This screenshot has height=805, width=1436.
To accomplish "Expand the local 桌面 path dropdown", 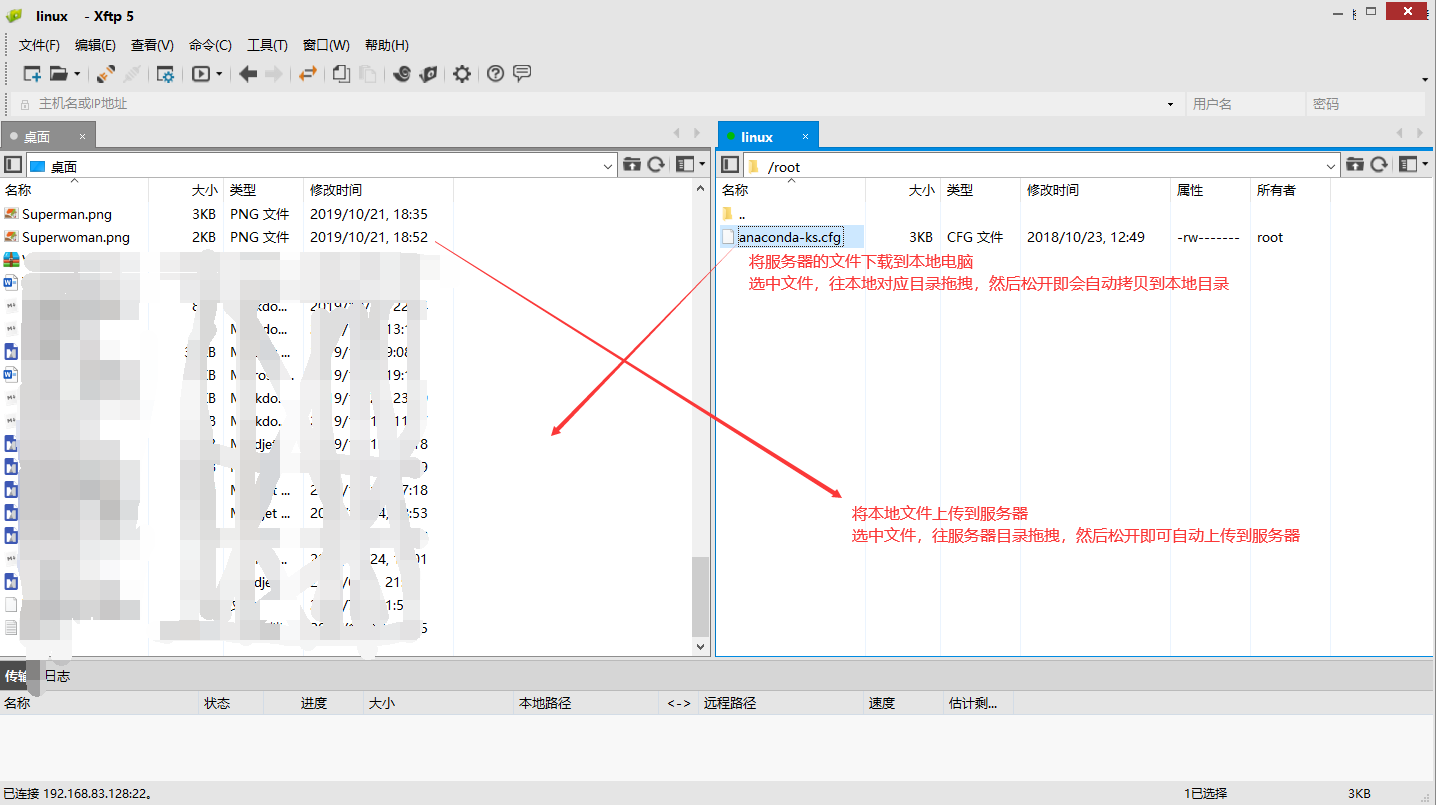I will point(608,166).
